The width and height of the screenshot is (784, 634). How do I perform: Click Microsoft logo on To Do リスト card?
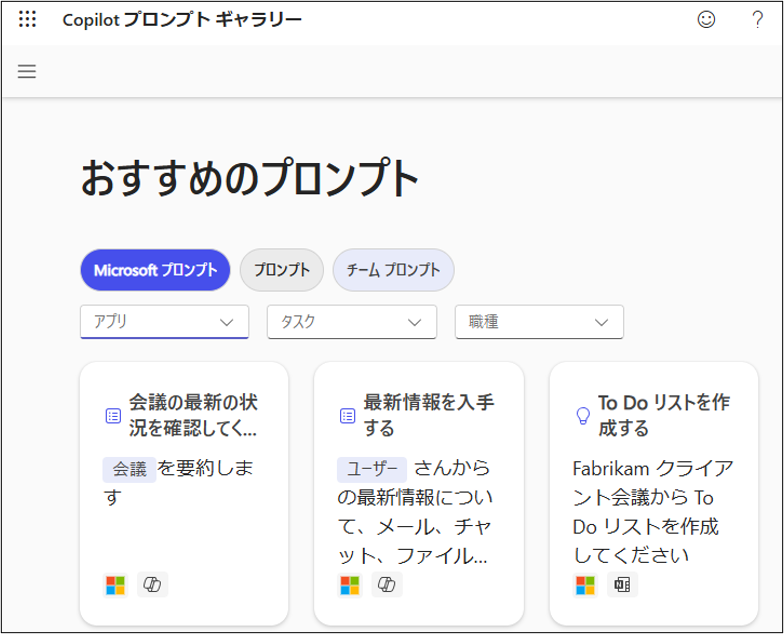(x=585, y=585)
